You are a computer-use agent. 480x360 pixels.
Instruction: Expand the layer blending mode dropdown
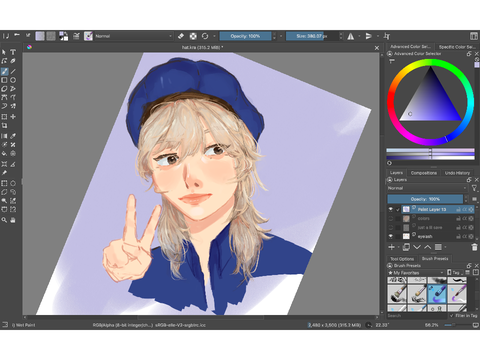click(x=427, y=188)
